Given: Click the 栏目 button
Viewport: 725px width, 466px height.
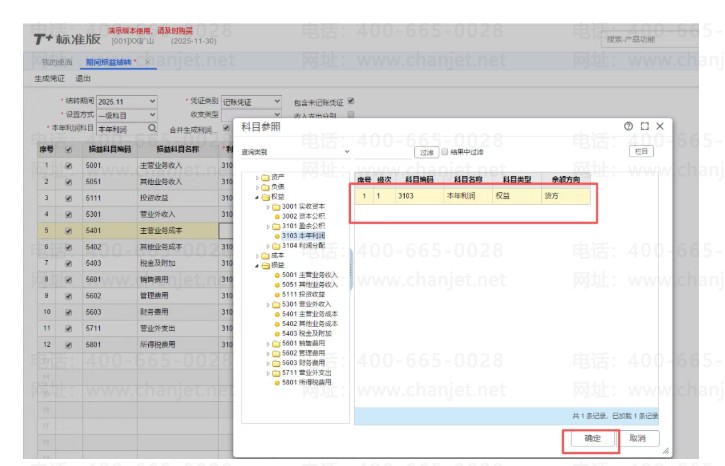Looking at the screenshot, I should (x=641, y=151).
